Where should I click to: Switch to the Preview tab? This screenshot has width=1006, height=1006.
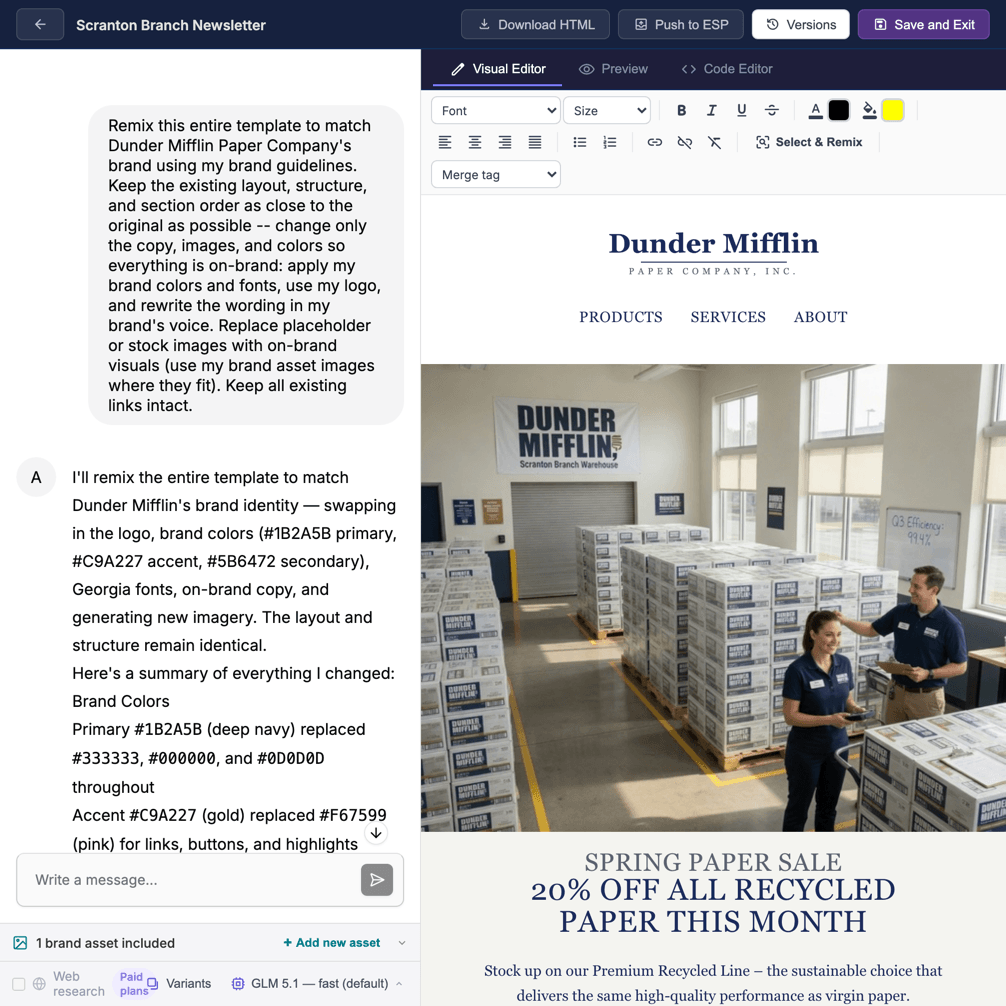613,69
